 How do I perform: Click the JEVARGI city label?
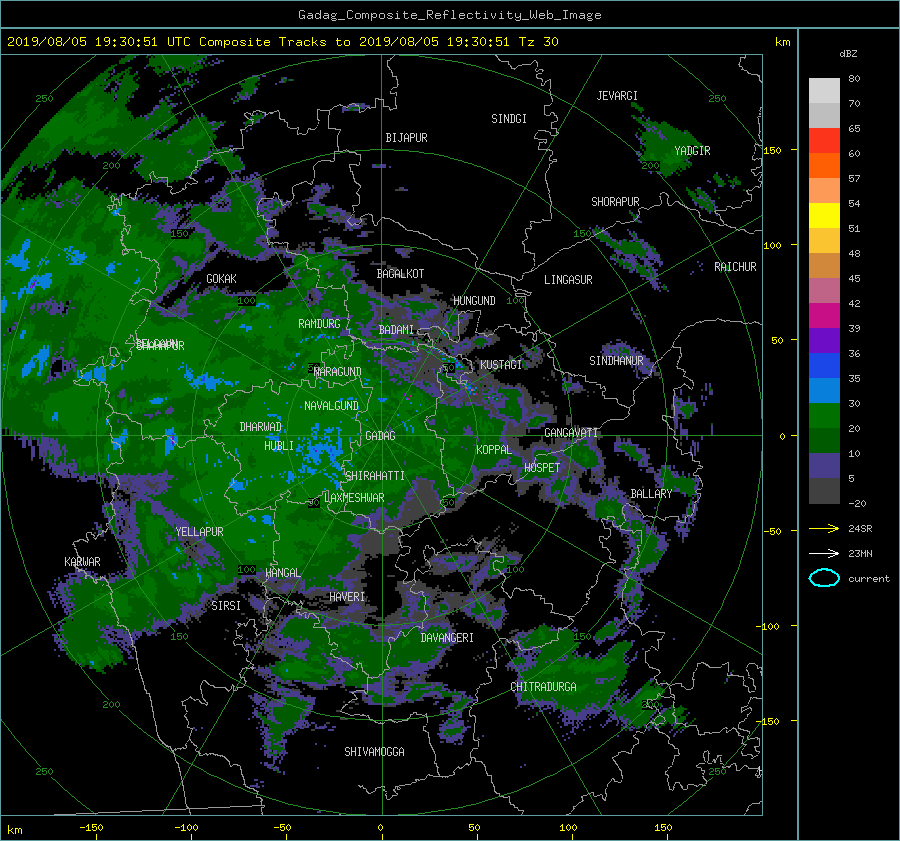617,96
